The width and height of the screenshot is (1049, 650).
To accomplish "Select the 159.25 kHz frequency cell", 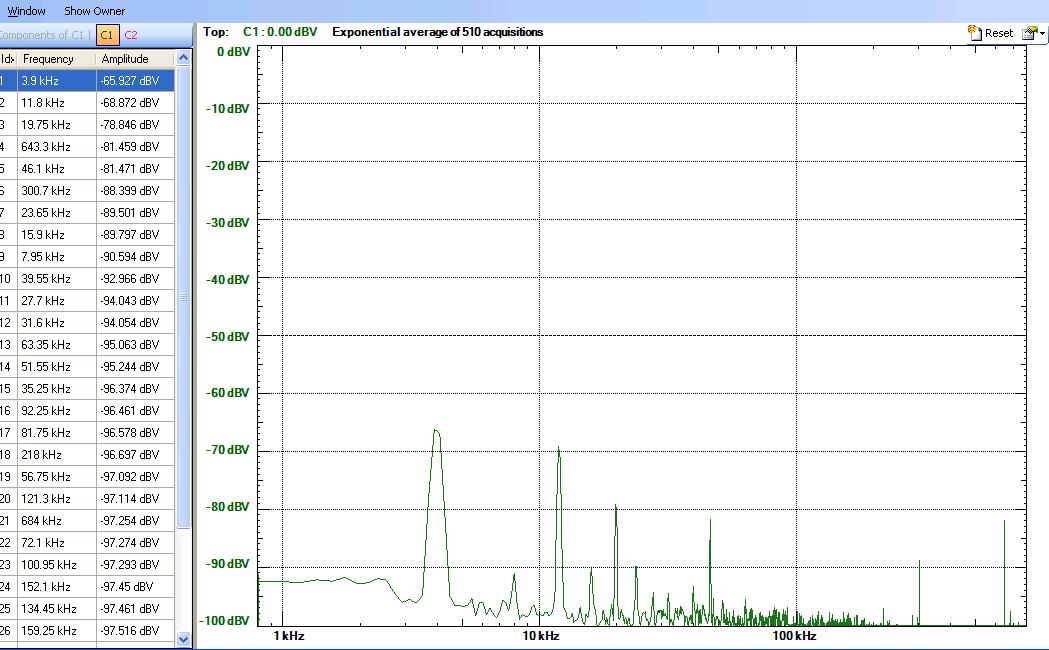I will coord(57,631).
